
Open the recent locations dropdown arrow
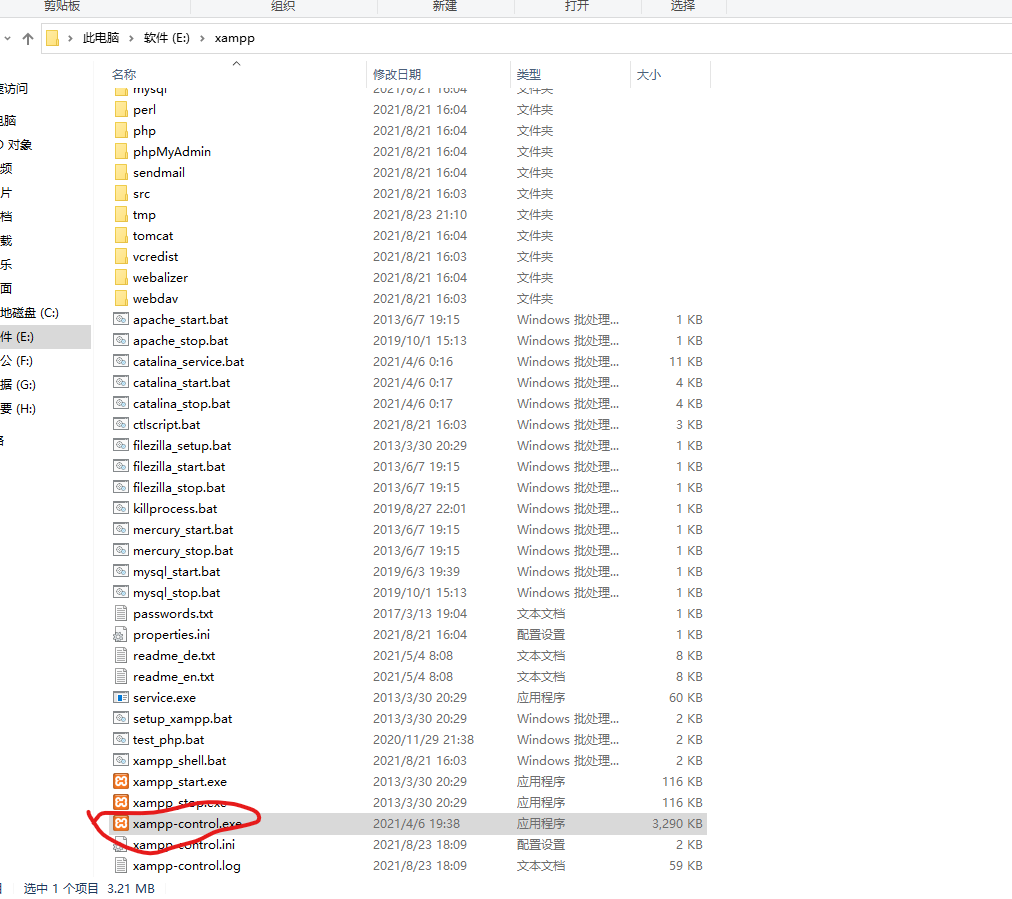click(x=8, y=39)
